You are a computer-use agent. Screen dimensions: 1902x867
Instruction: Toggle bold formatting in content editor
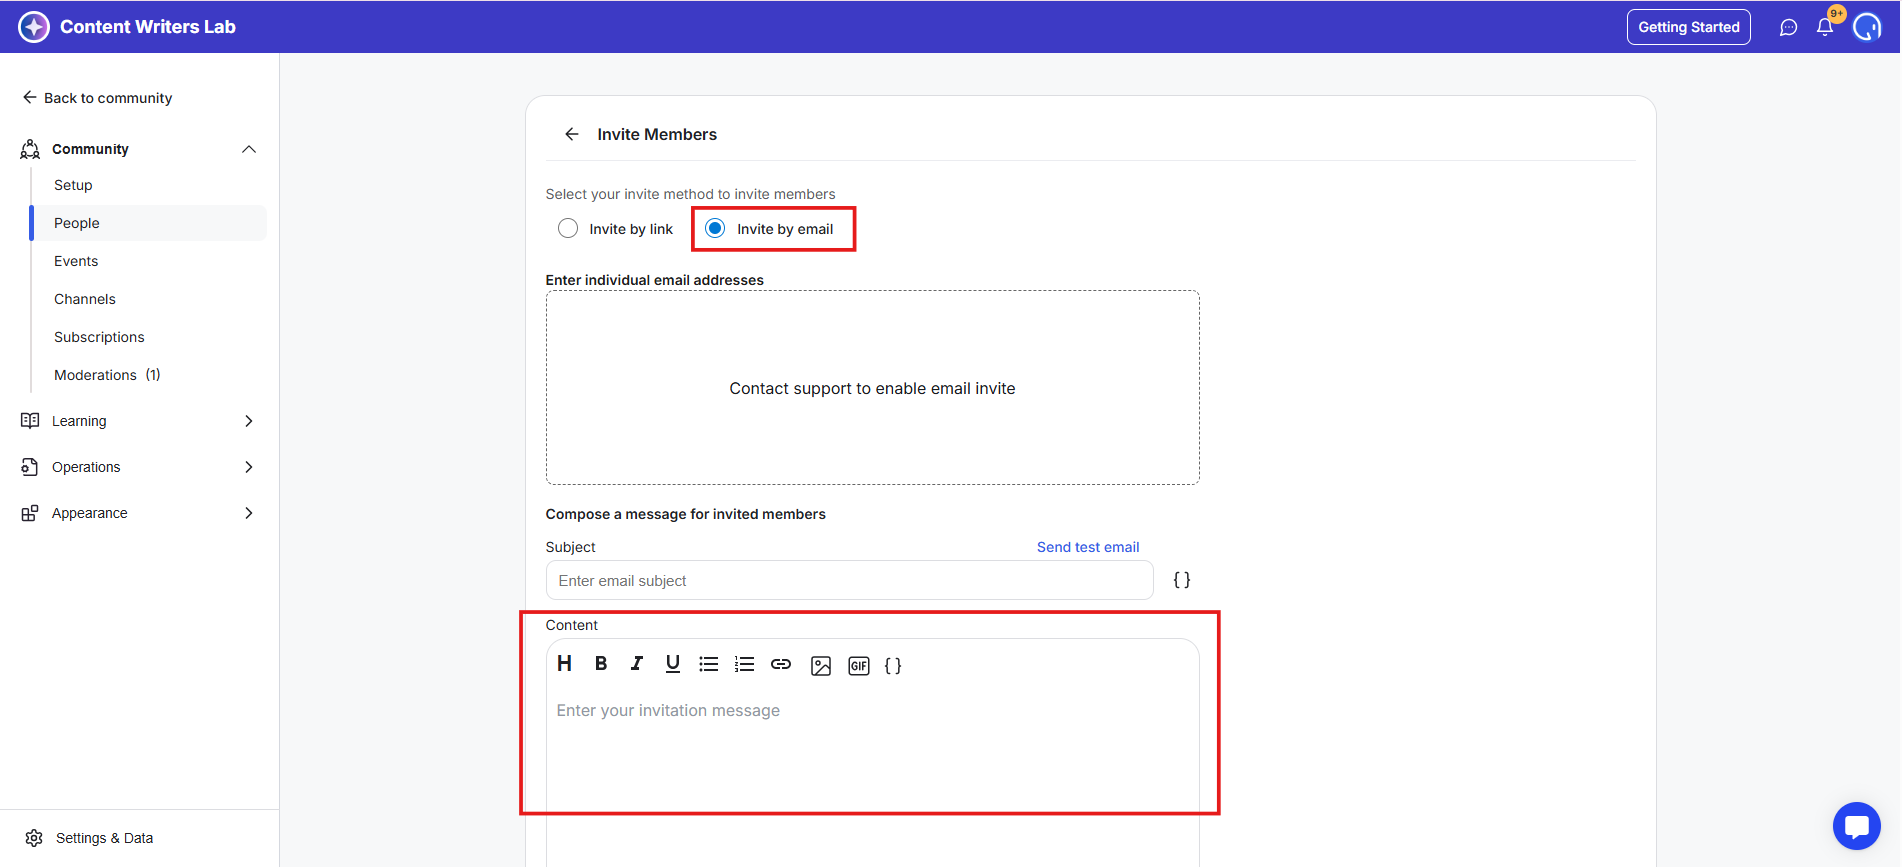point(601,664)
